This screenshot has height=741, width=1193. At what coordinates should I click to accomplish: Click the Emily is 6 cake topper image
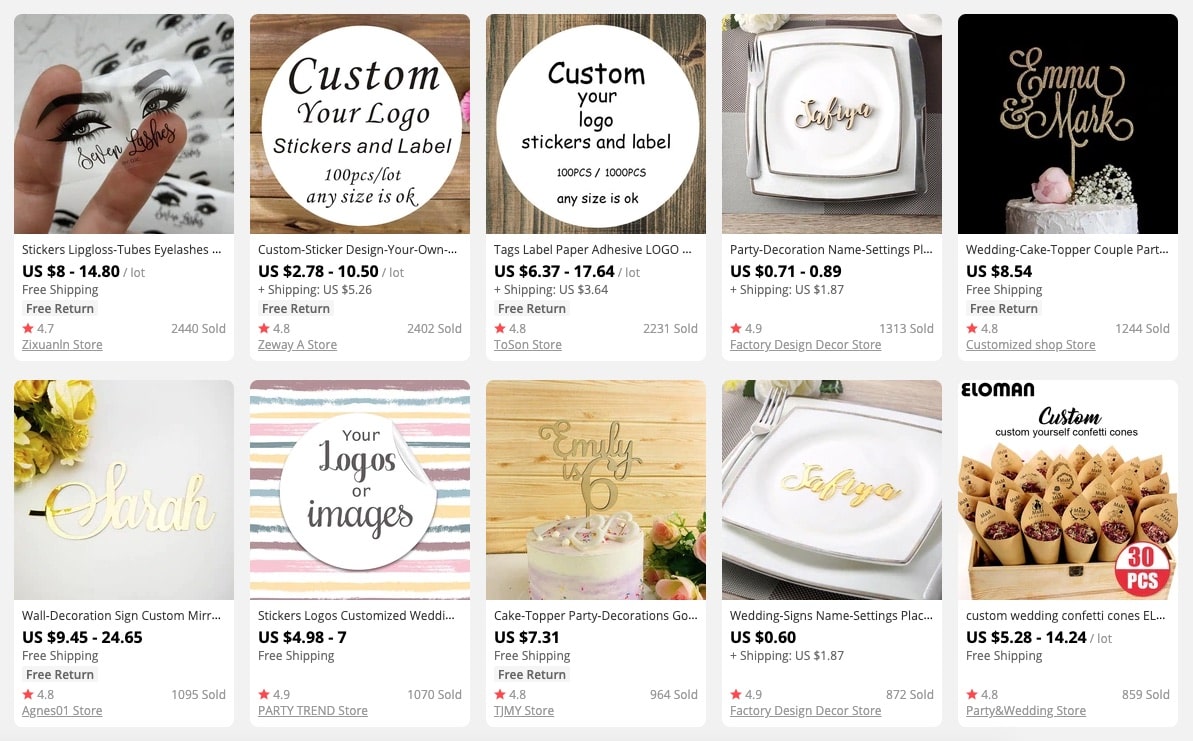coord(596,489)
